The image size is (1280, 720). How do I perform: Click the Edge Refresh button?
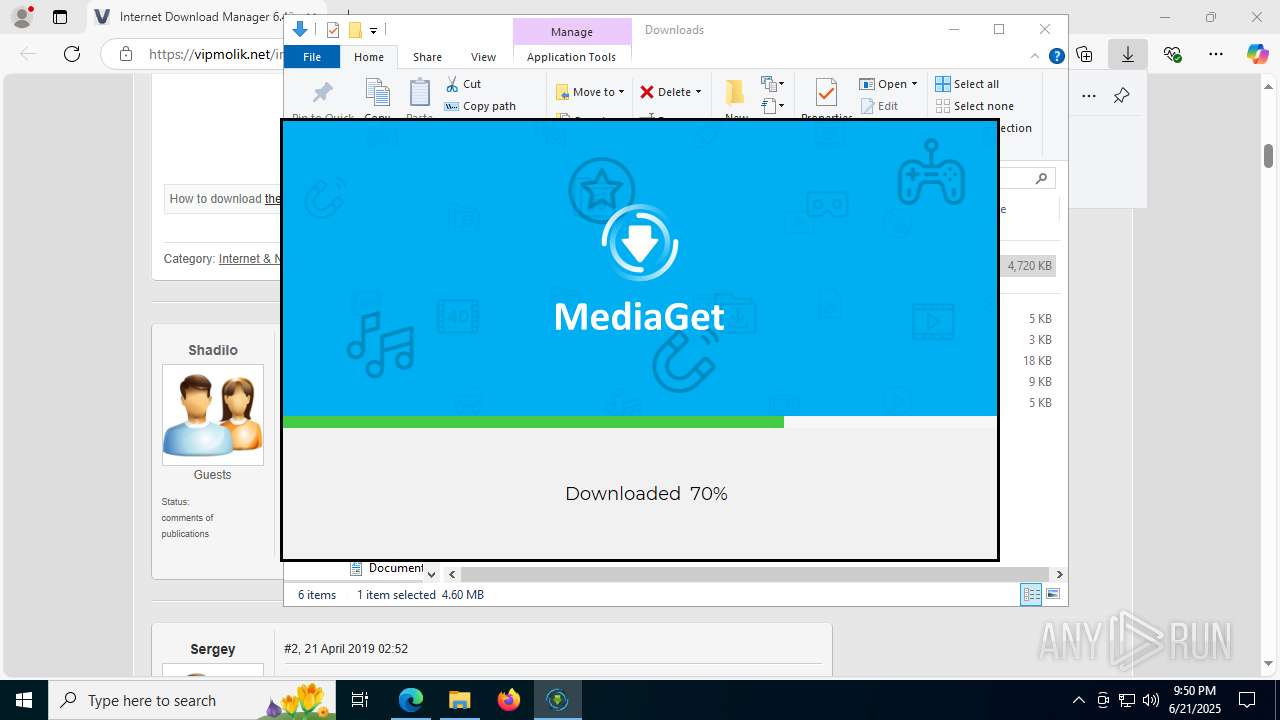[71, 54]
